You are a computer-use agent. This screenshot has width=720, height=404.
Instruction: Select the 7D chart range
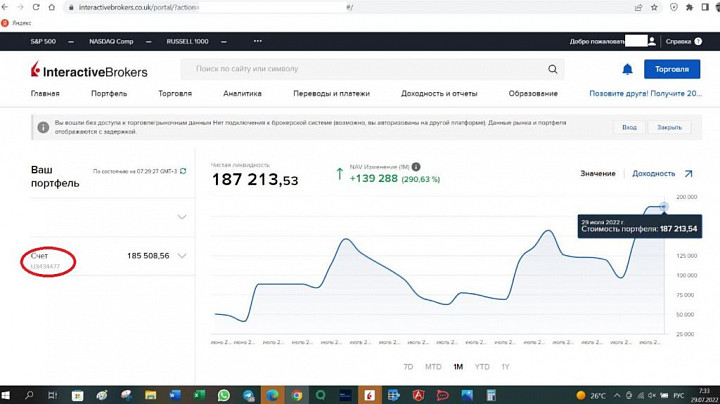[x=408, y=366]
